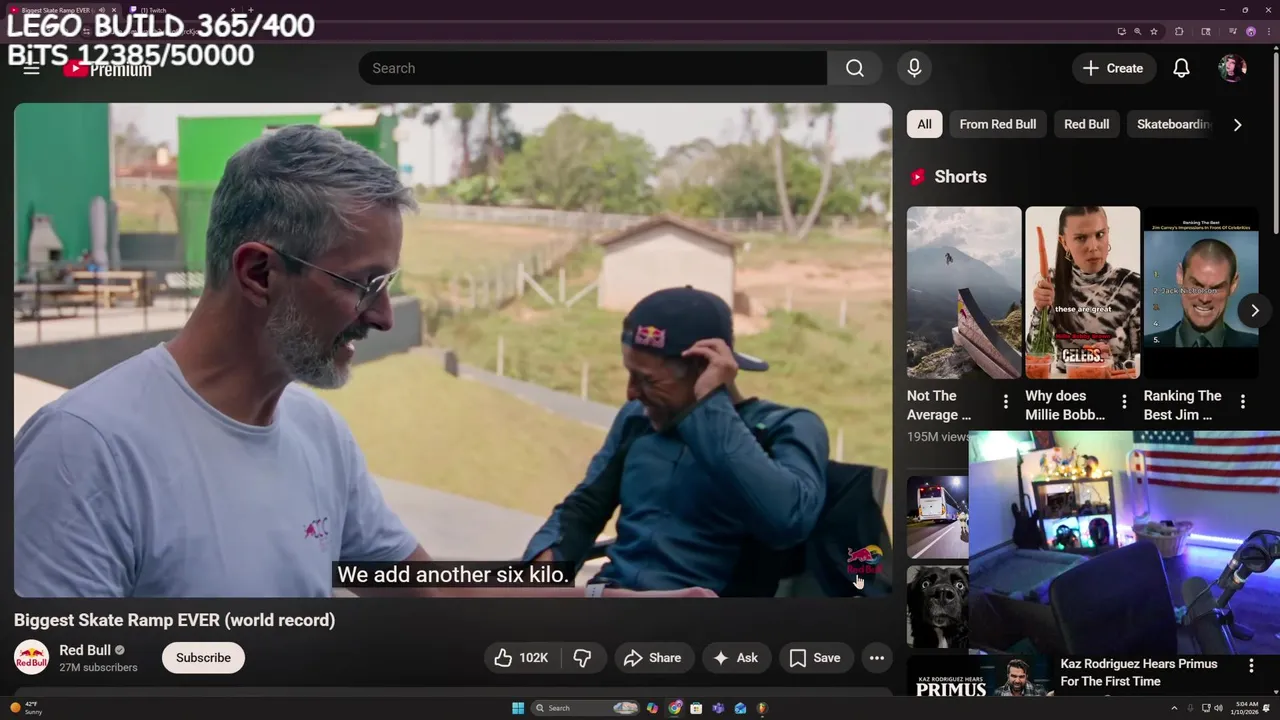This screenshot has height=720, width=1280.
Task: Open the Outlook mail taskbar icon
Action: coord(740,708)
